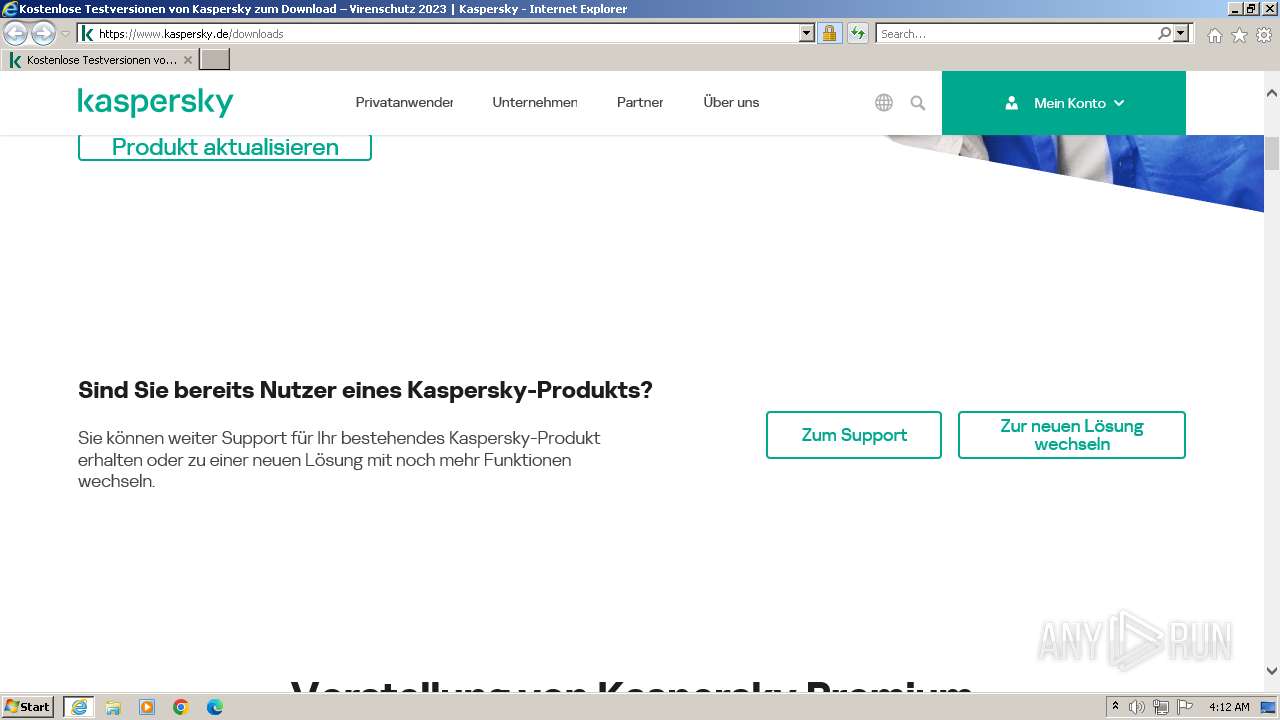Open the language globe icon

[x=884, y=102]
